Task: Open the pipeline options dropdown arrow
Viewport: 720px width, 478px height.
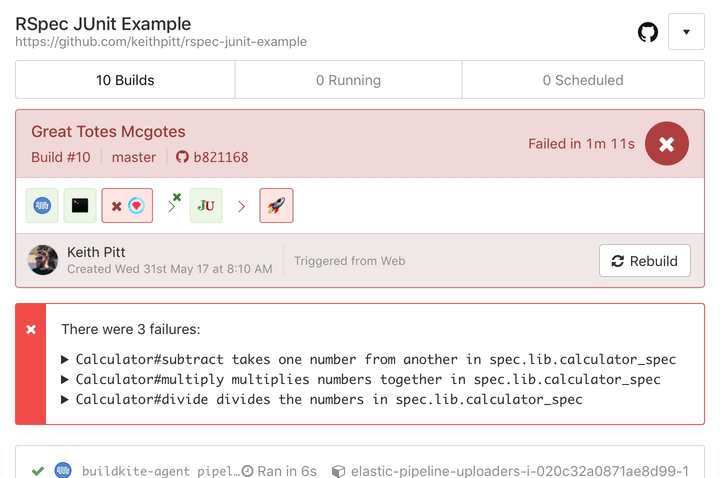Action: (x=686, y=32)
